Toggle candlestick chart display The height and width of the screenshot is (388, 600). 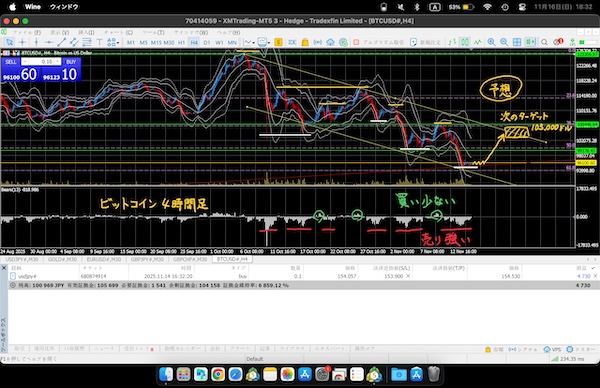click(465, 42)
